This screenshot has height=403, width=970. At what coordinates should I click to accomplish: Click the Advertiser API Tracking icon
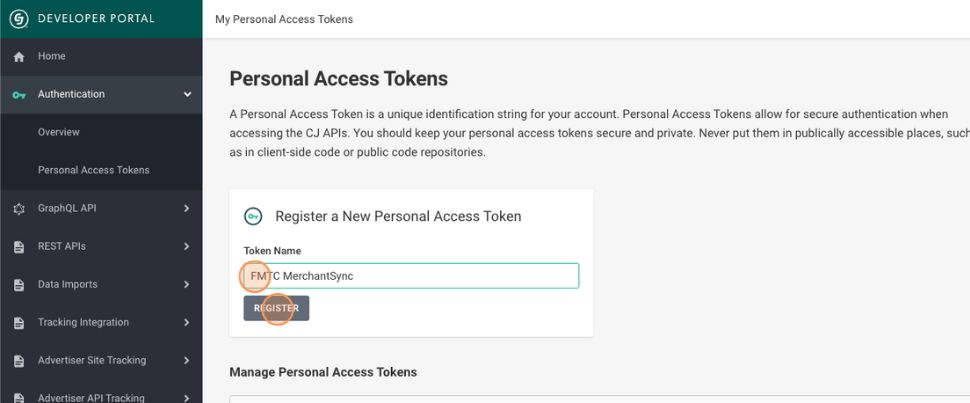(x=18, y=398)
